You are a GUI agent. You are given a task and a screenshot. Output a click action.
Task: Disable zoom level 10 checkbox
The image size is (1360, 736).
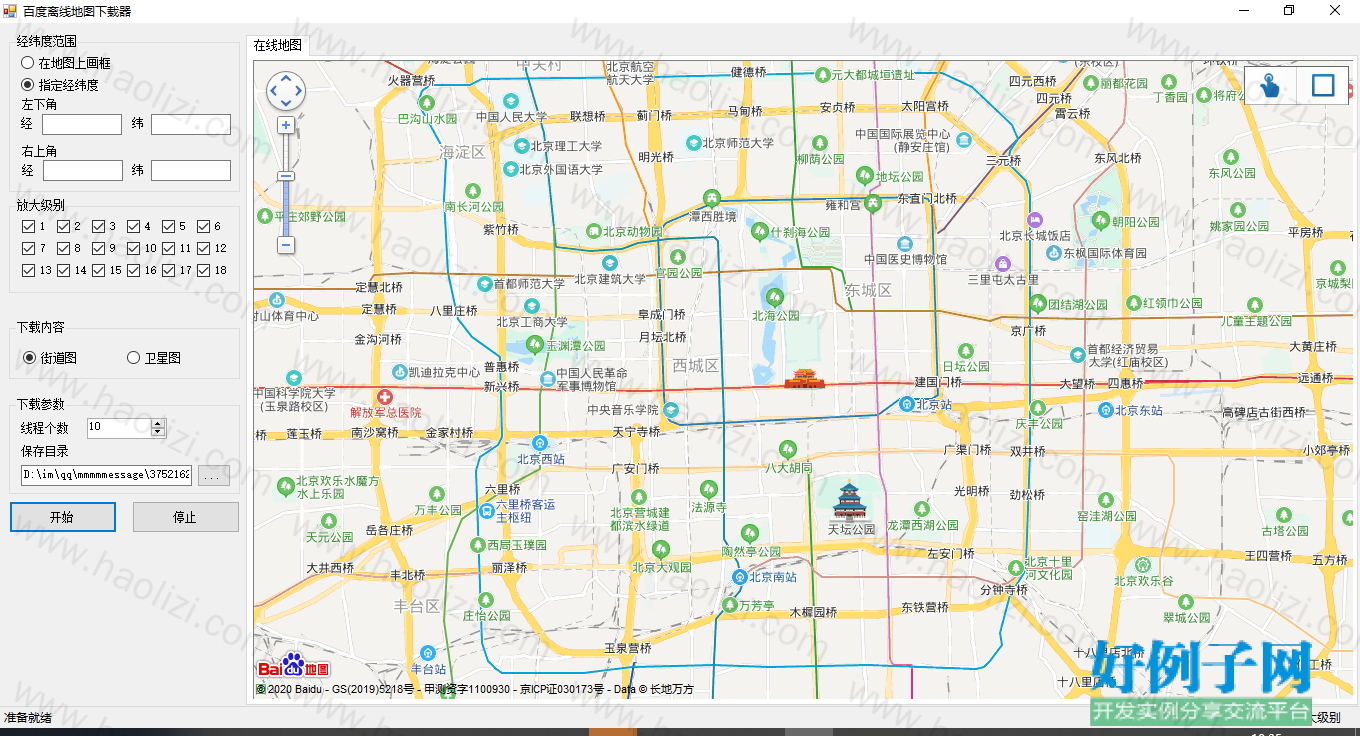pyautogui.click(x=133, y=248)
